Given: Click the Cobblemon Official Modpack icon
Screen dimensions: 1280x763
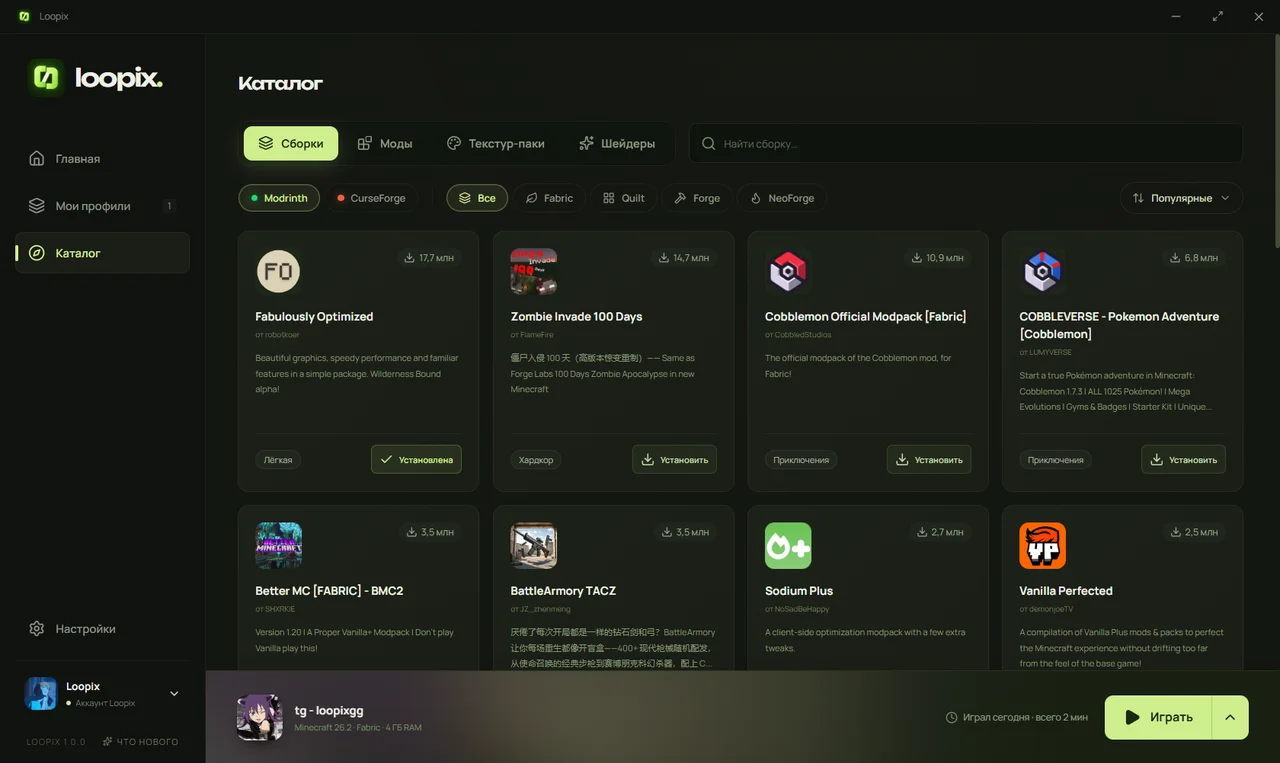Looking at the screenshot, I should [788, 271].
